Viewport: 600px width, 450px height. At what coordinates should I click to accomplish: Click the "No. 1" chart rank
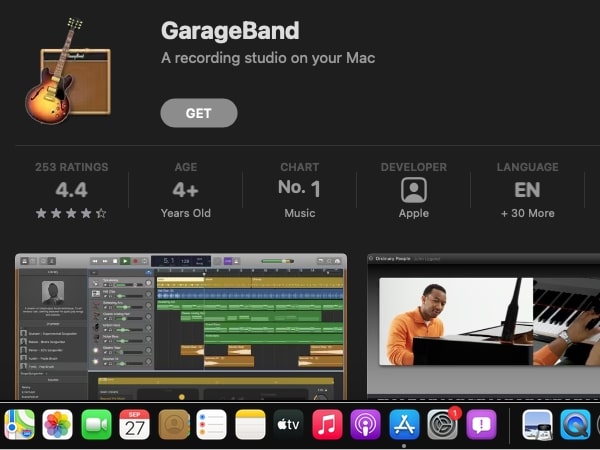point(299,188)
